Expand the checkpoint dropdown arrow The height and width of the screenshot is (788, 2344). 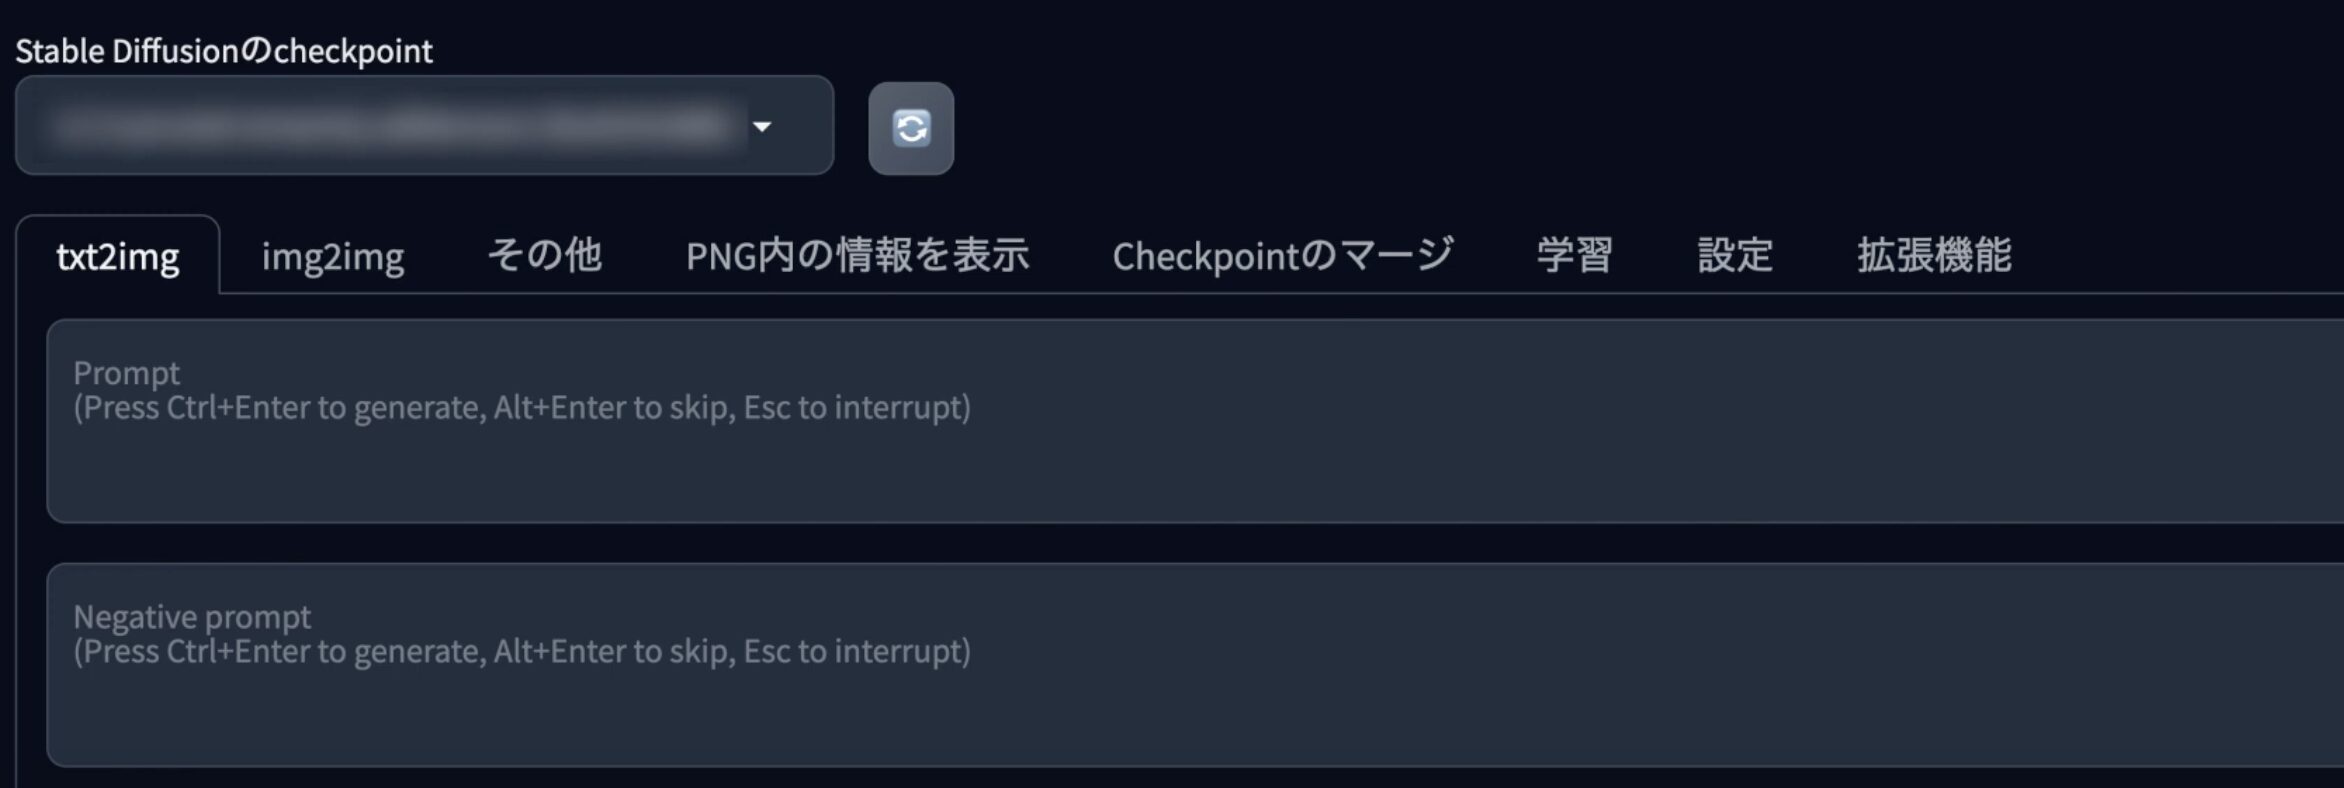pos(762,126)
